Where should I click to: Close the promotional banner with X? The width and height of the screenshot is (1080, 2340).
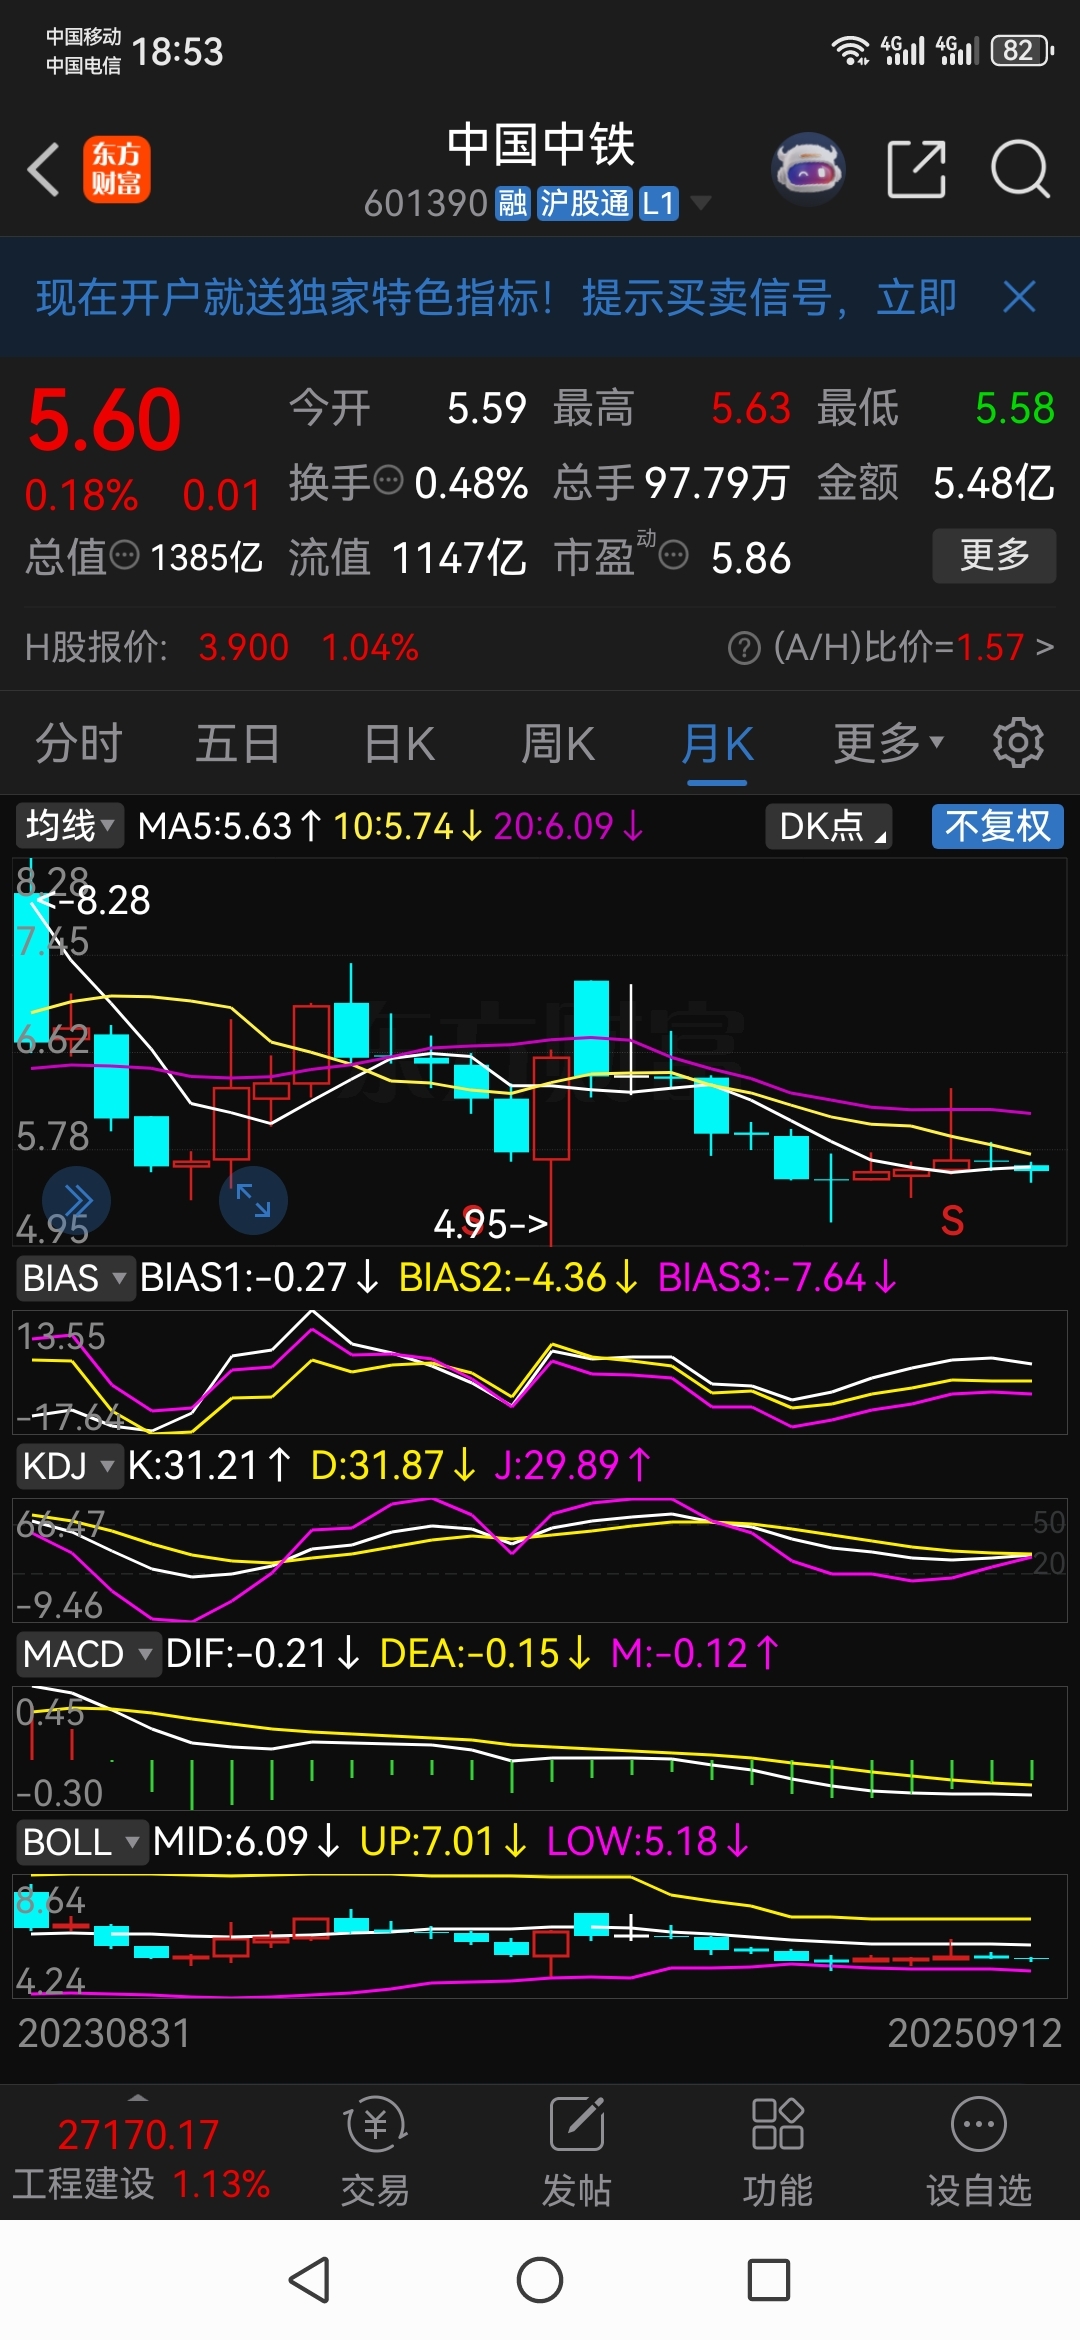[x=1019, y=297]
